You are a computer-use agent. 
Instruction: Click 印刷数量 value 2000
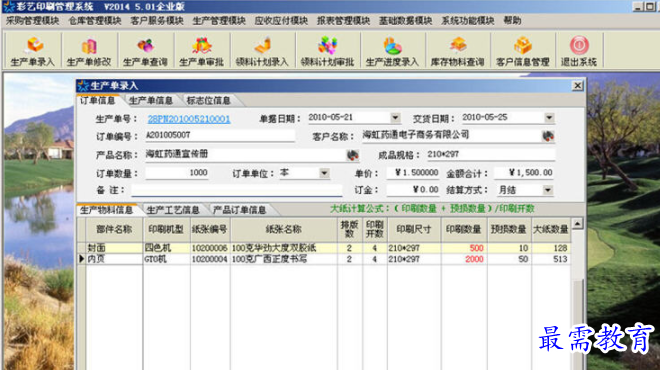464,259
